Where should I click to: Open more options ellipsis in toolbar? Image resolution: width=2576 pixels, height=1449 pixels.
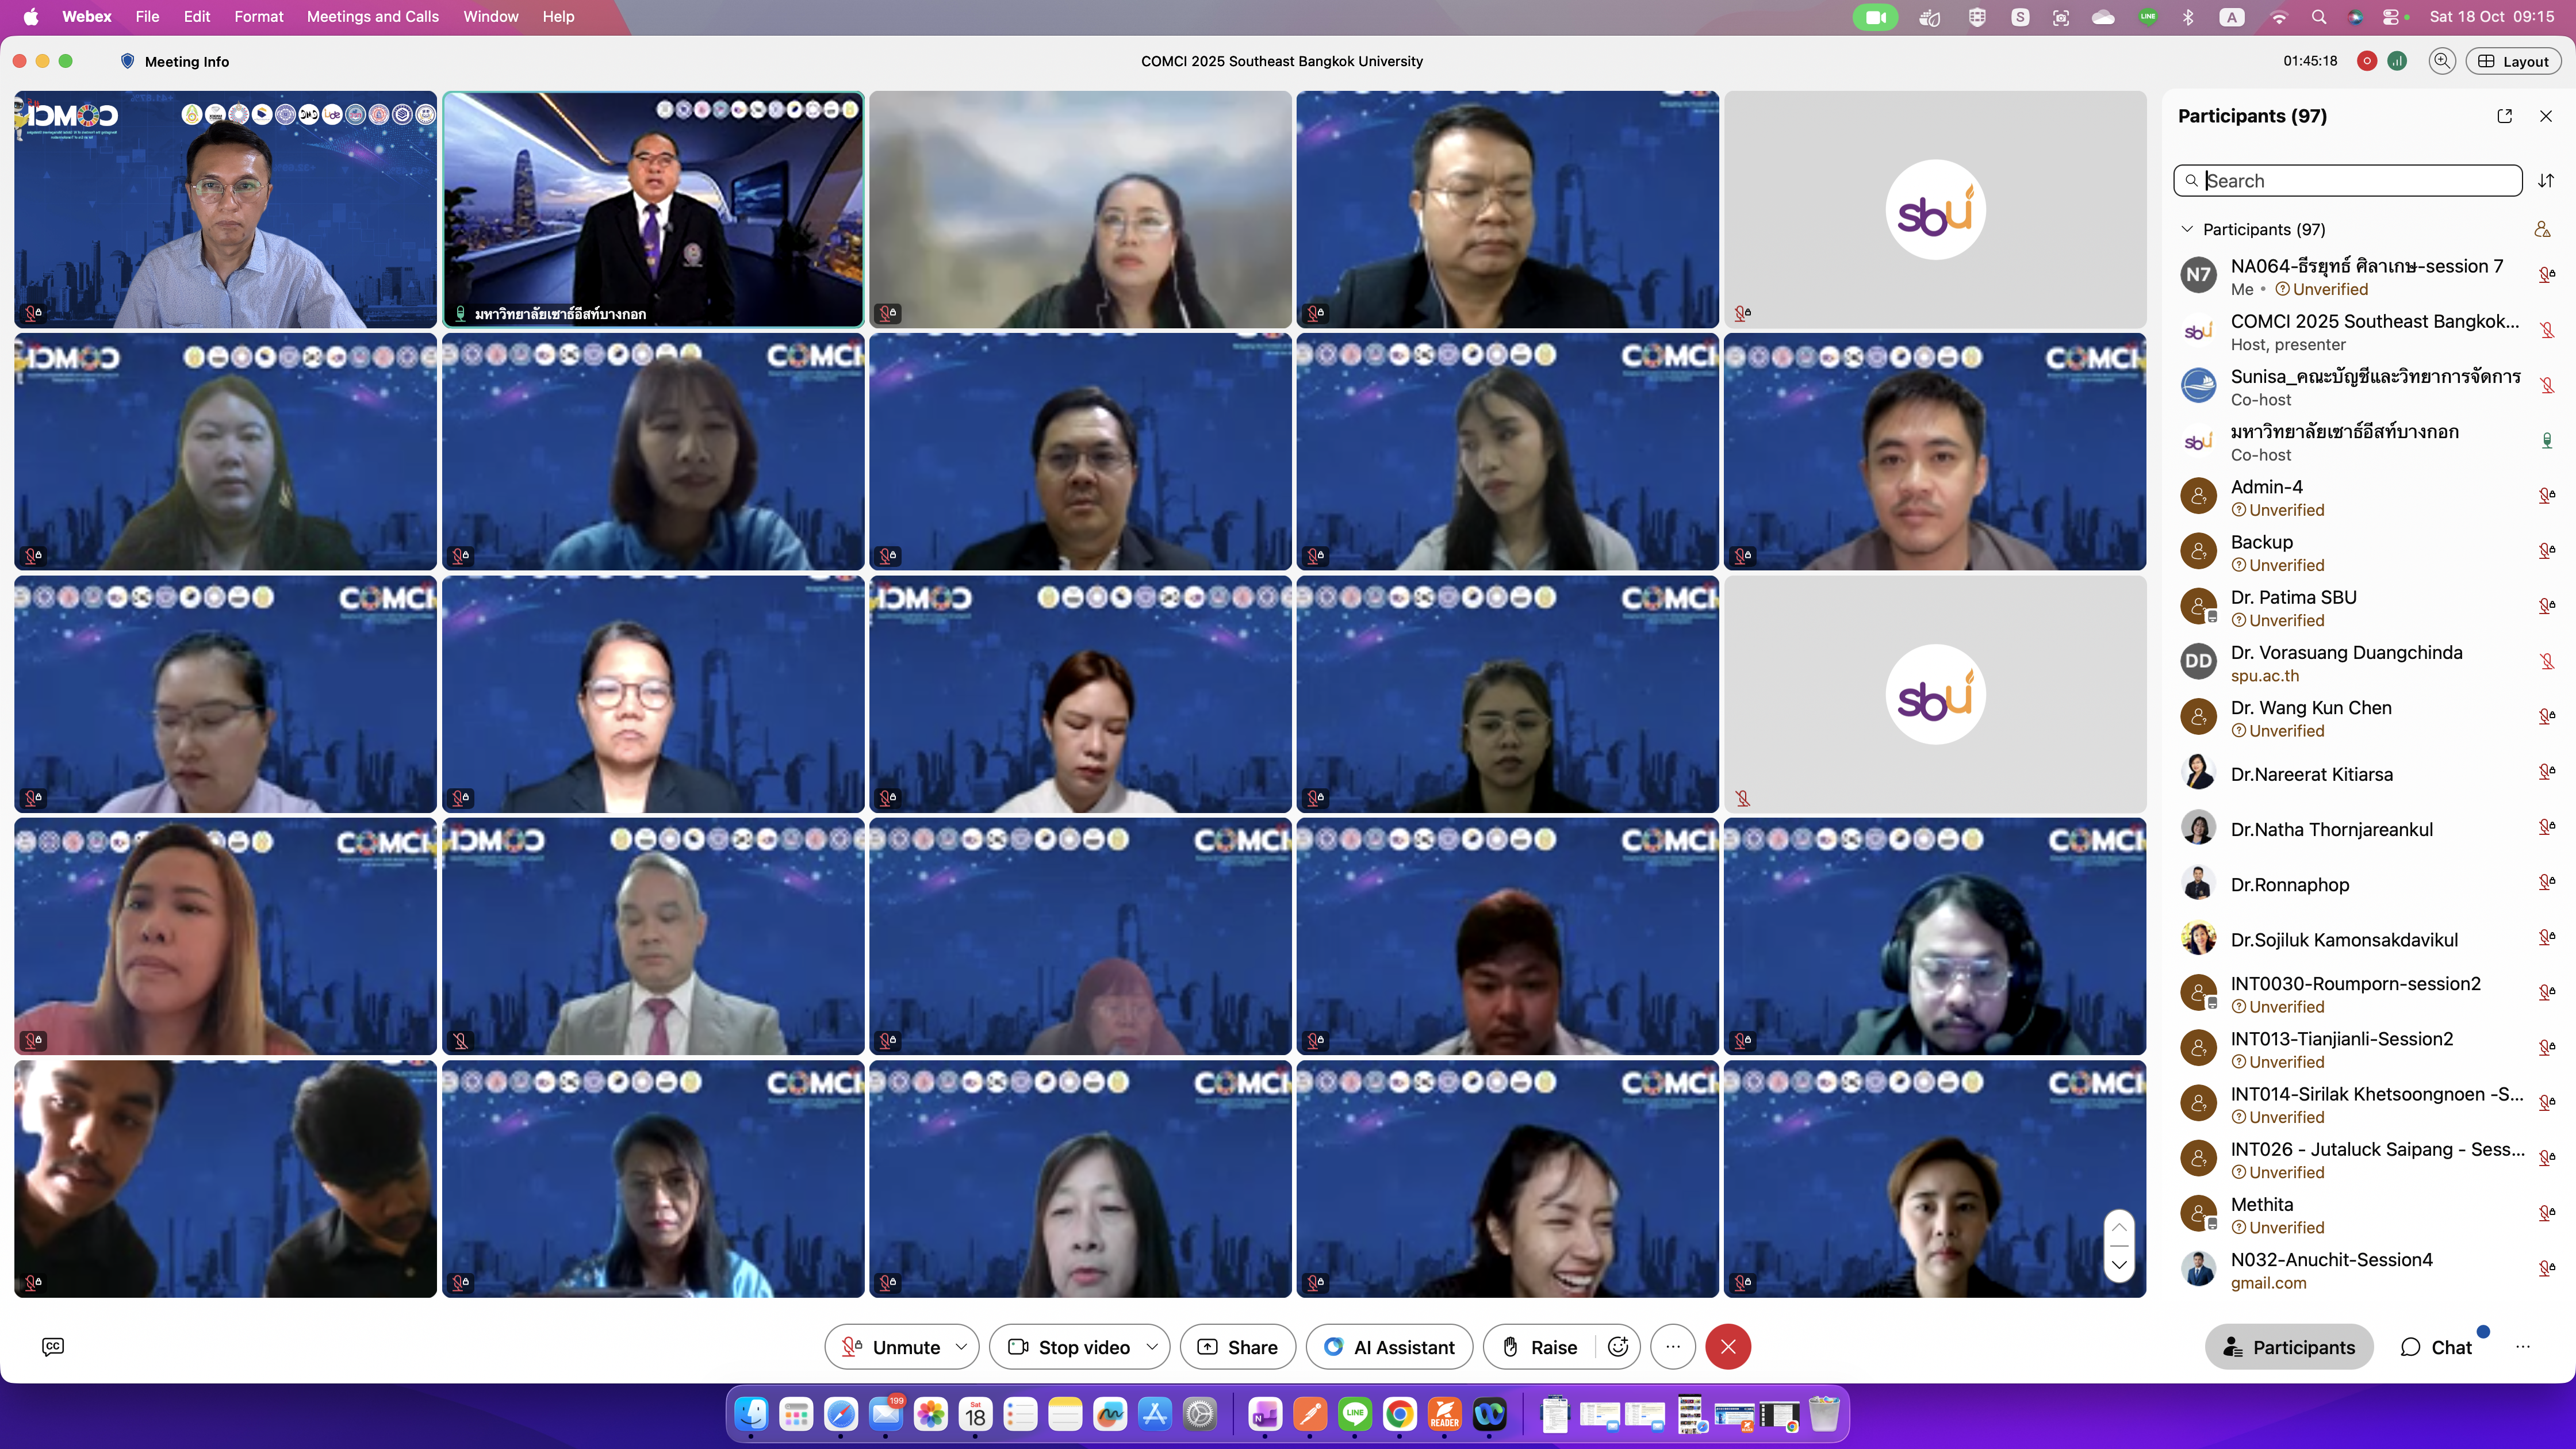1673,1347
